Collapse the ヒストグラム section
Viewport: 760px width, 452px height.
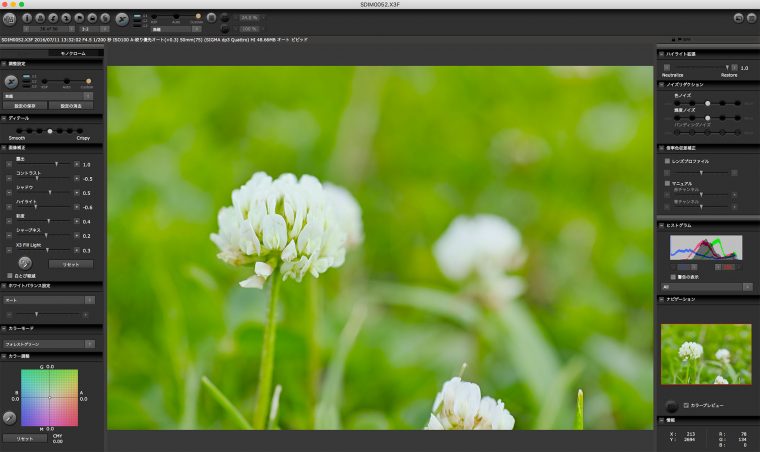662,225
